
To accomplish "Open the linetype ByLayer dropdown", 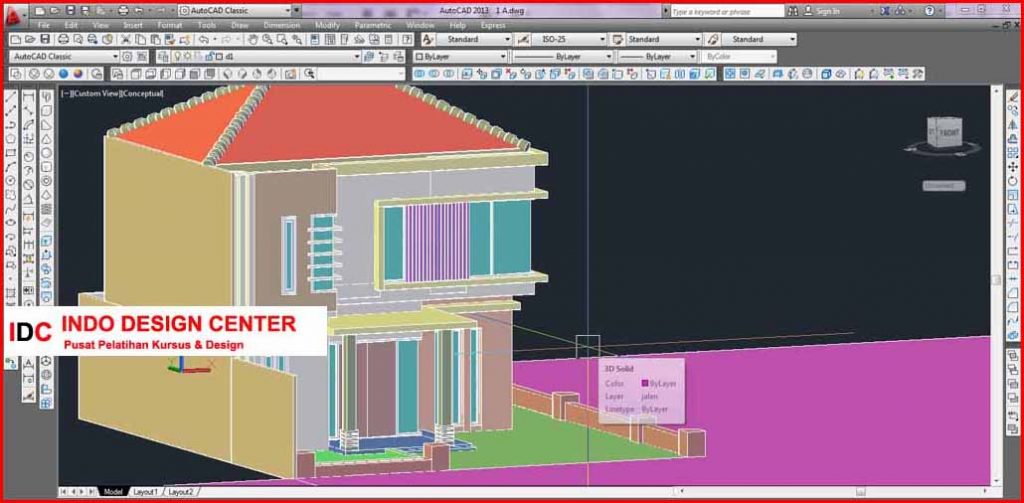I will tap(563, 57).
